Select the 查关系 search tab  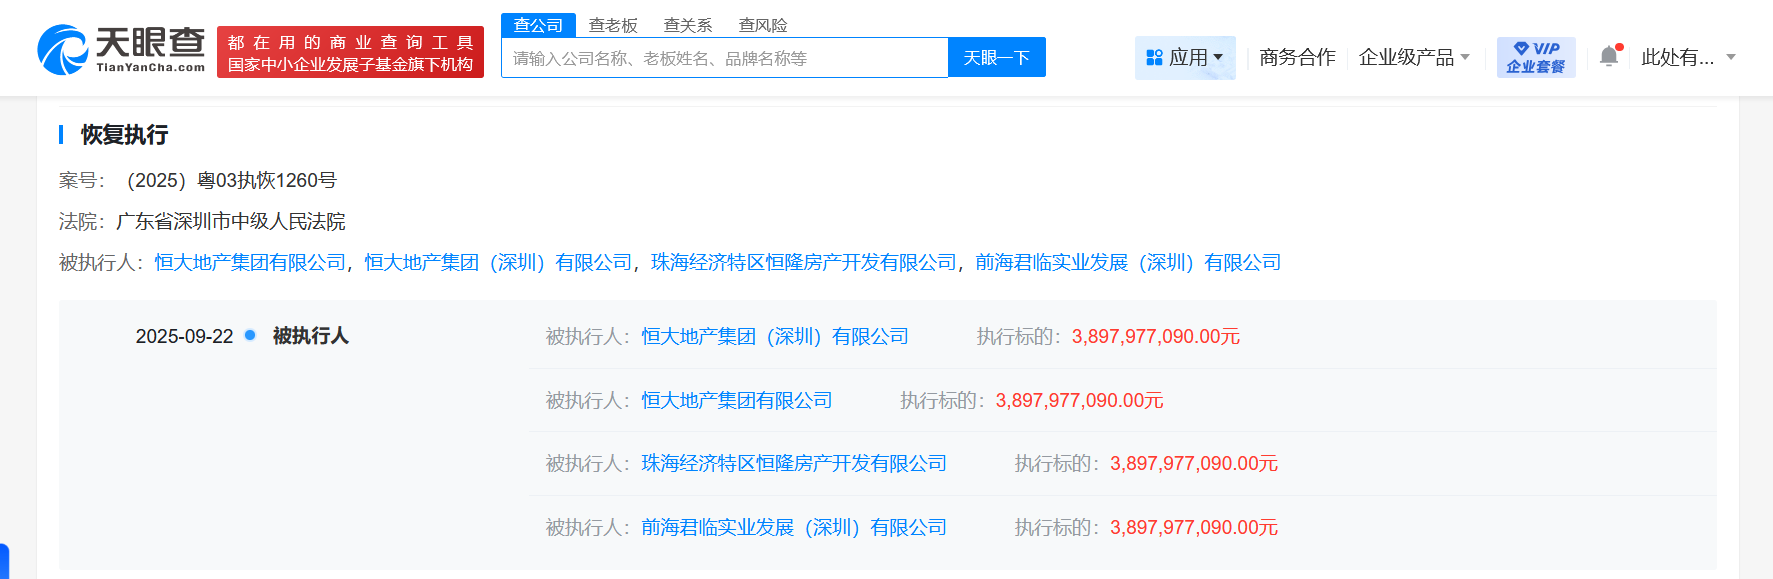688,25
